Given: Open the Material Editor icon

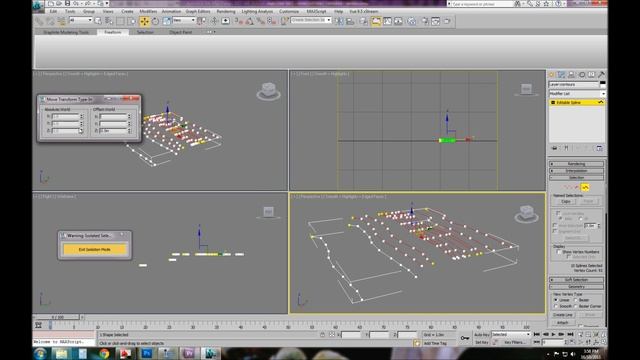Looking at the screenshot, I should 411,21.
